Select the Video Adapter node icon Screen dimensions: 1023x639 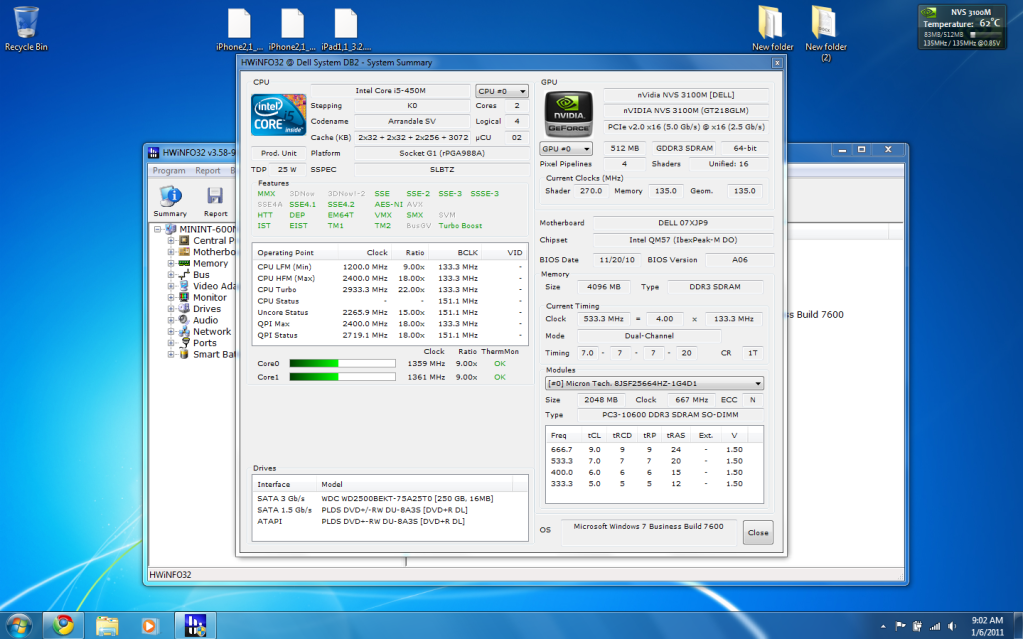pos(185,286)
